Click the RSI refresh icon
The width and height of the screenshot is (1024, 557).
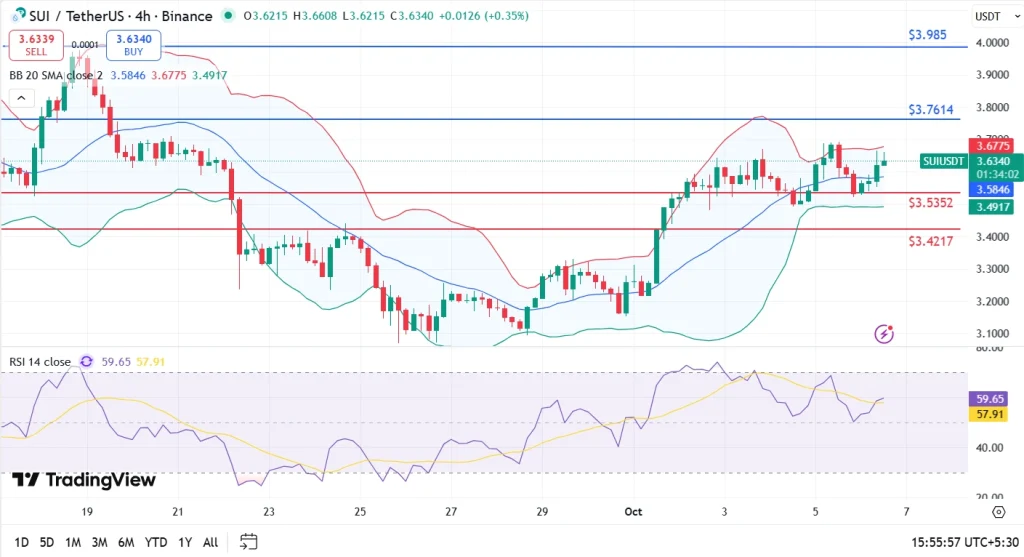pos(86,362)
